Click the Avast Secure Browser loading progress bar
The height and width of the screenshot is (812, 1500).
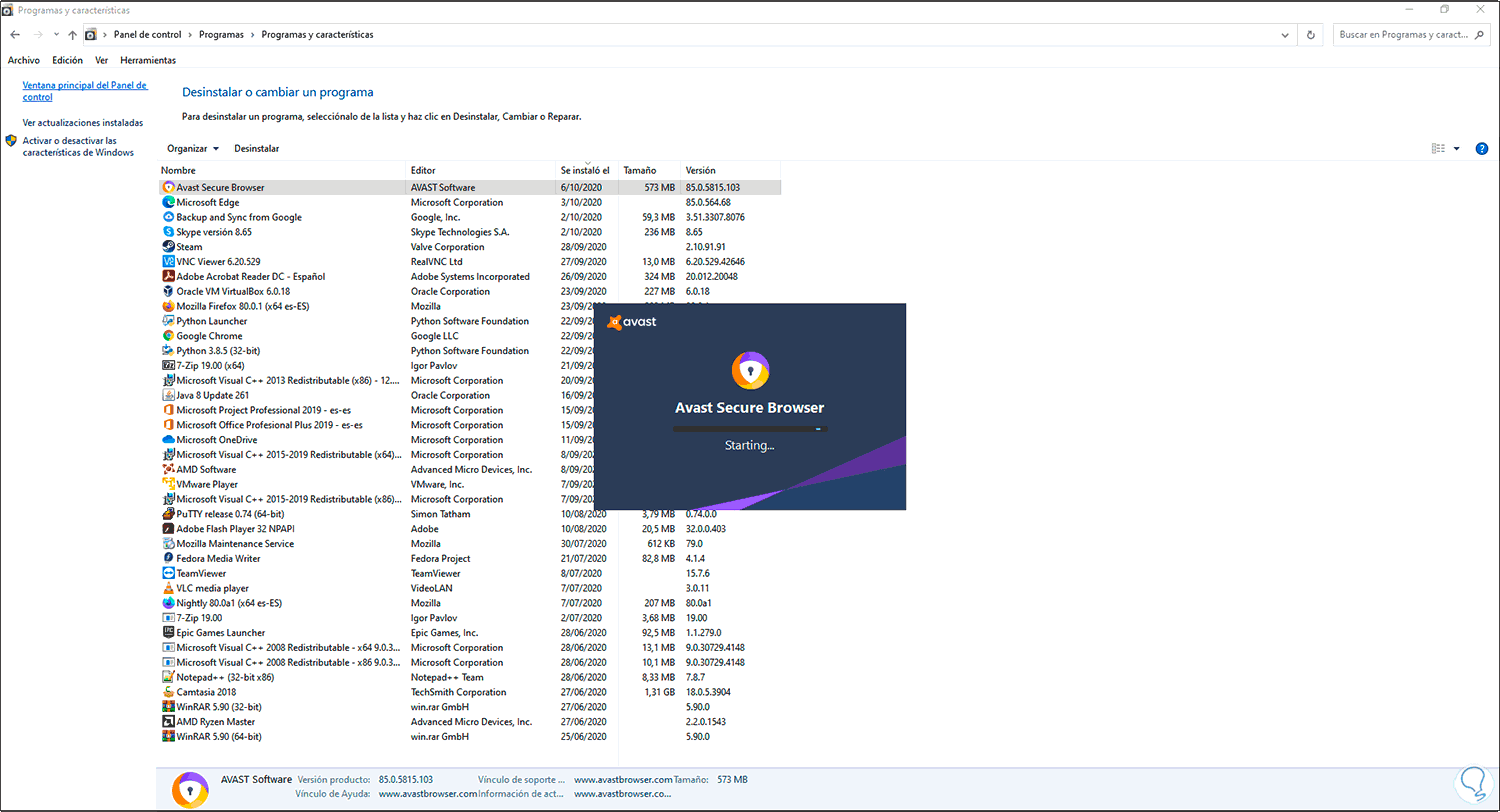click(748, 428)
